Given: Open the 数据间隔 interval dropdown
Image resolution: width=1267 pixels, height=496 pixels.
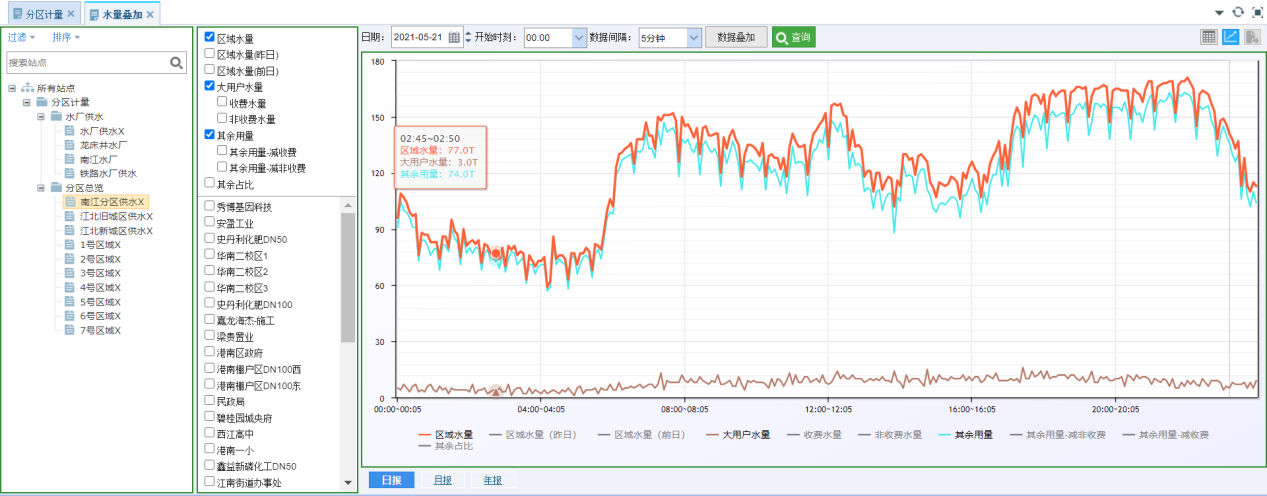Looking at the screenshot, I should (694, 37).
